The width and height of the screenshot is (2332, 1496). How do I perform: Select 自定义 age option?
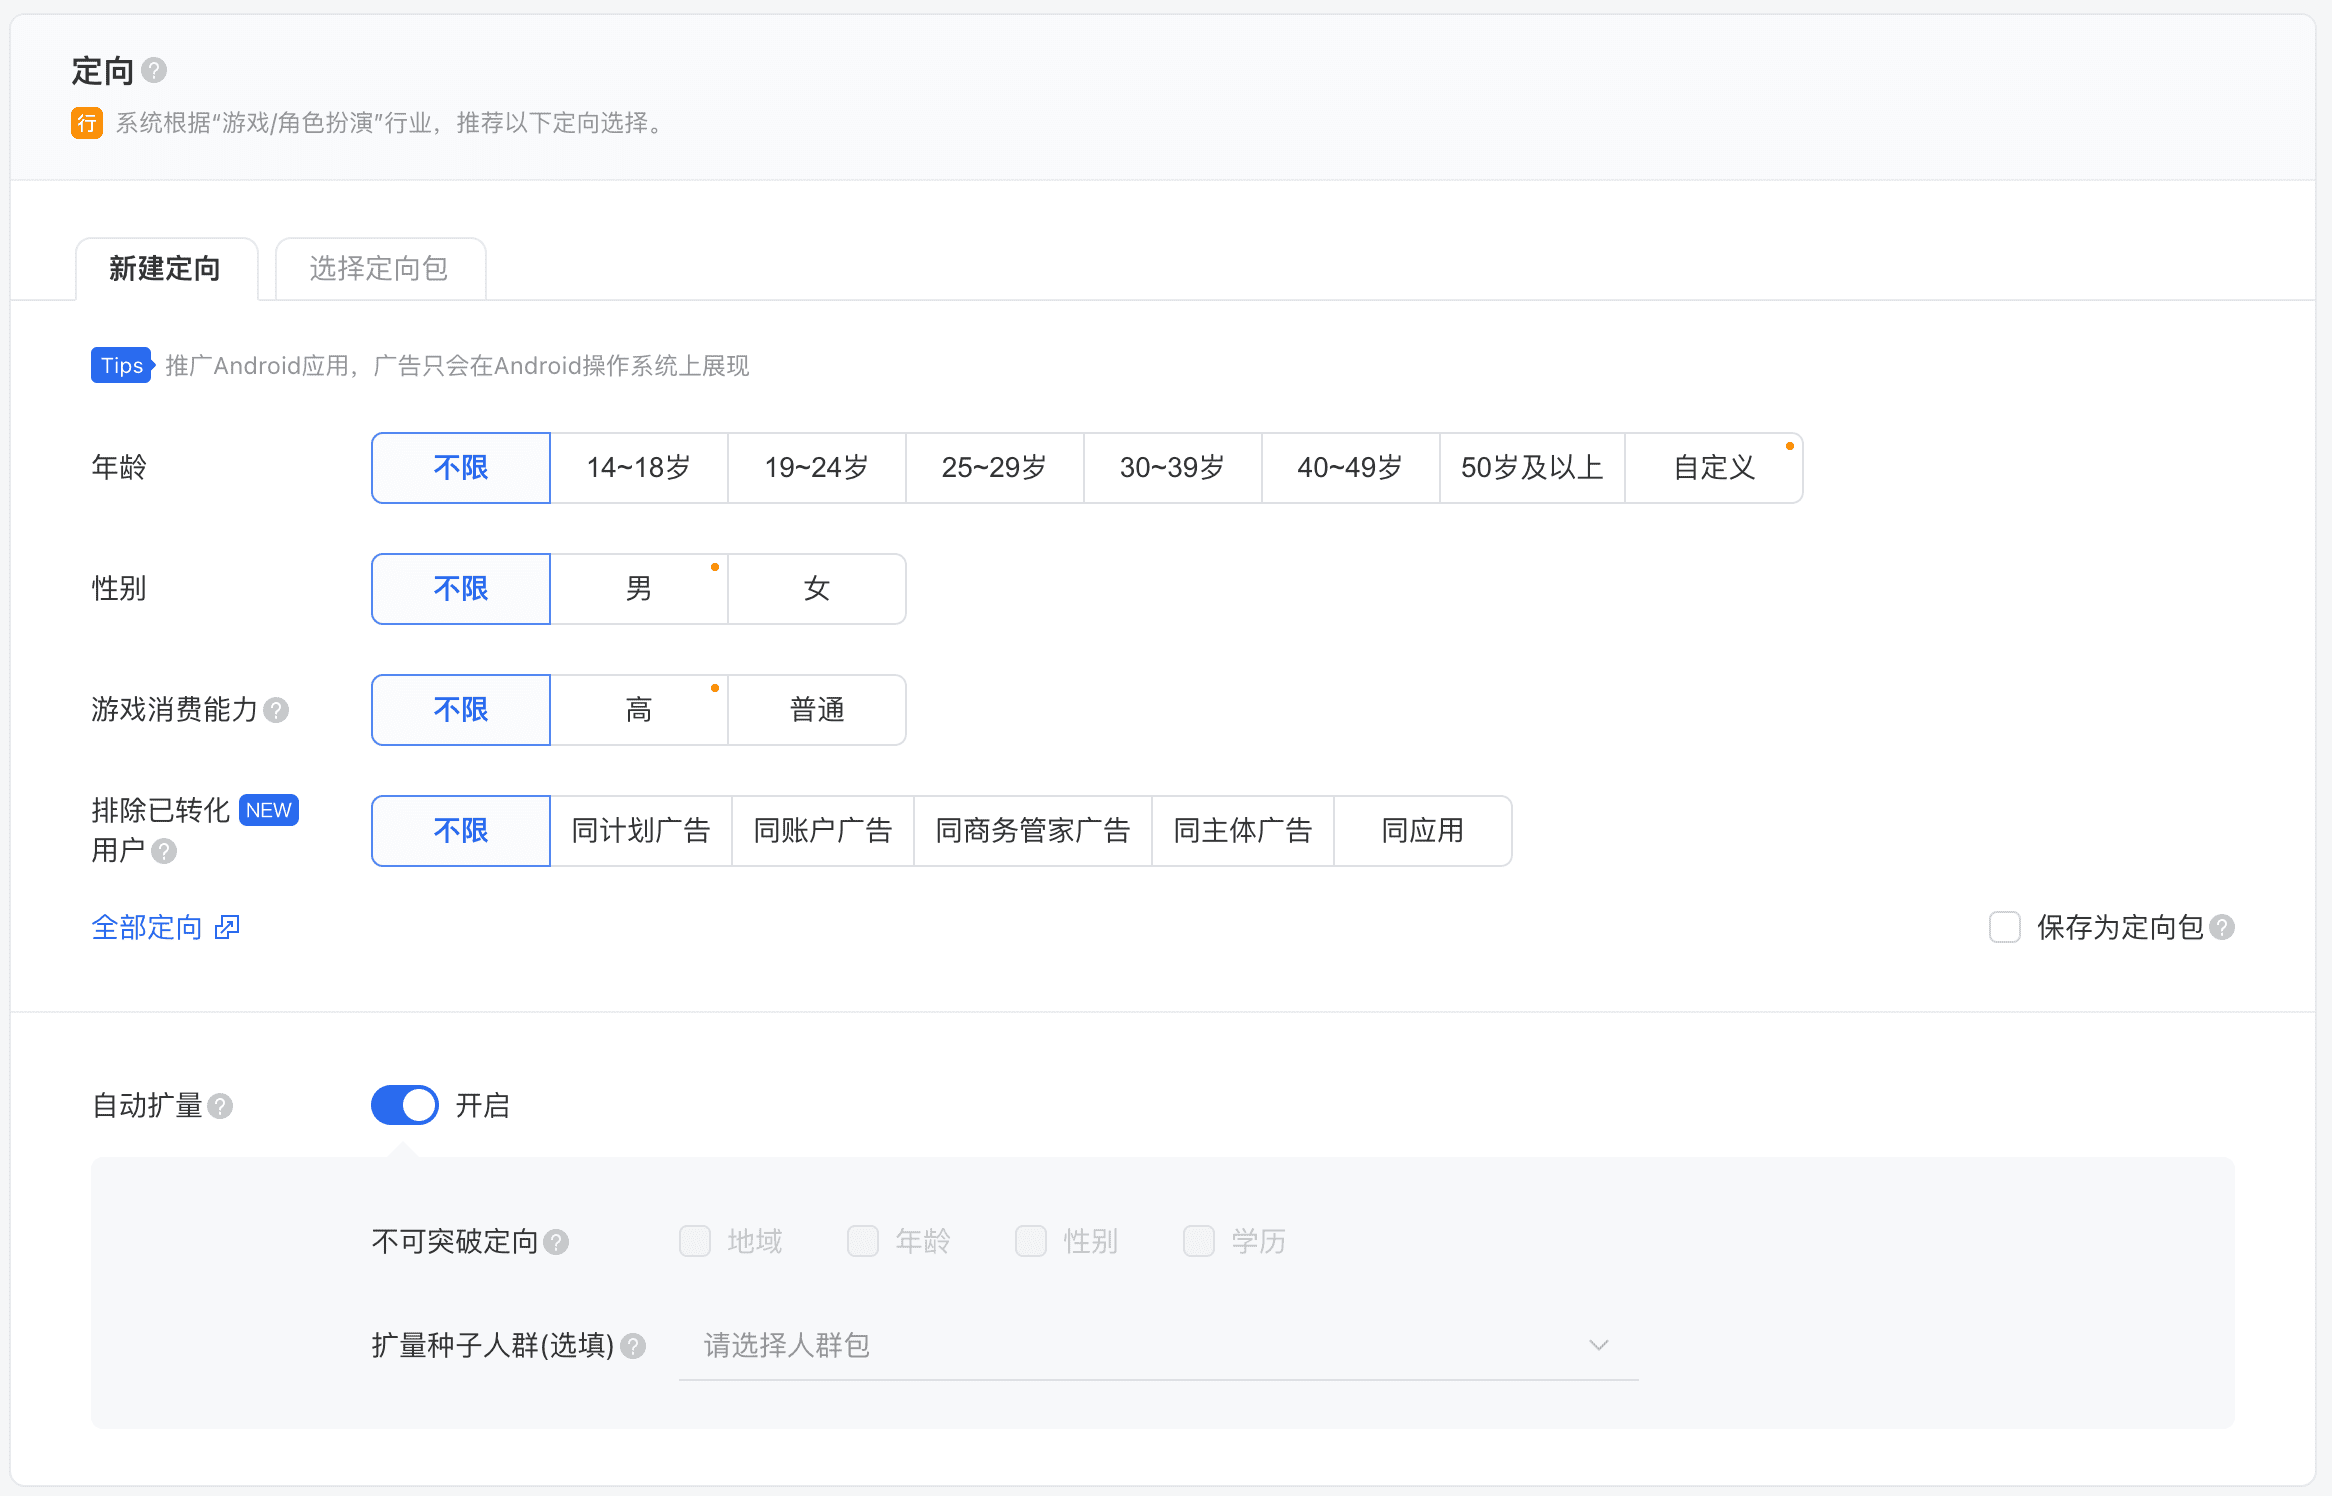[x=1714, y=468]
